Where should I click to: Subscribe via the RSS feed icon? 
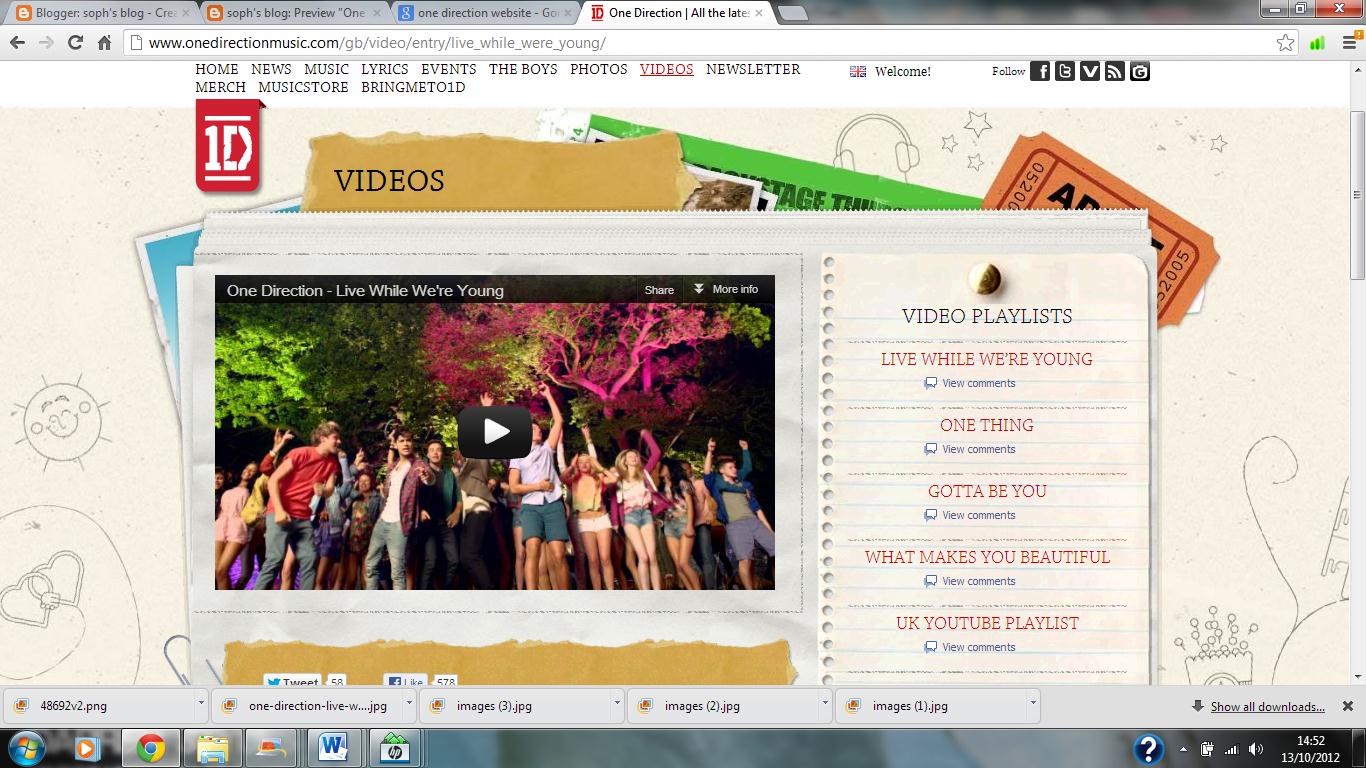coord(1114,71)
